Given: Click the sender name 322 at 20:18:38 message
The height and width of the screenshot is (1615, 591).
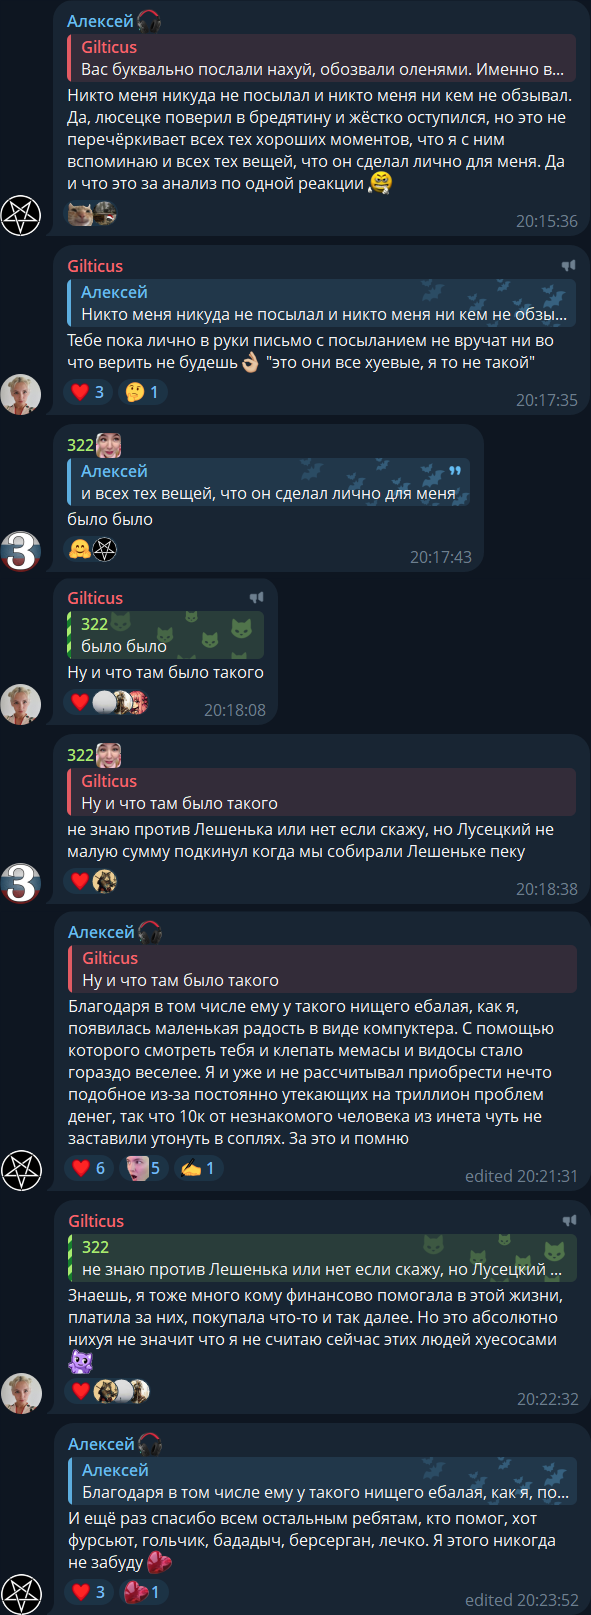Looking at the screenshot, I should pyautogui.click(x=80, y=755).
